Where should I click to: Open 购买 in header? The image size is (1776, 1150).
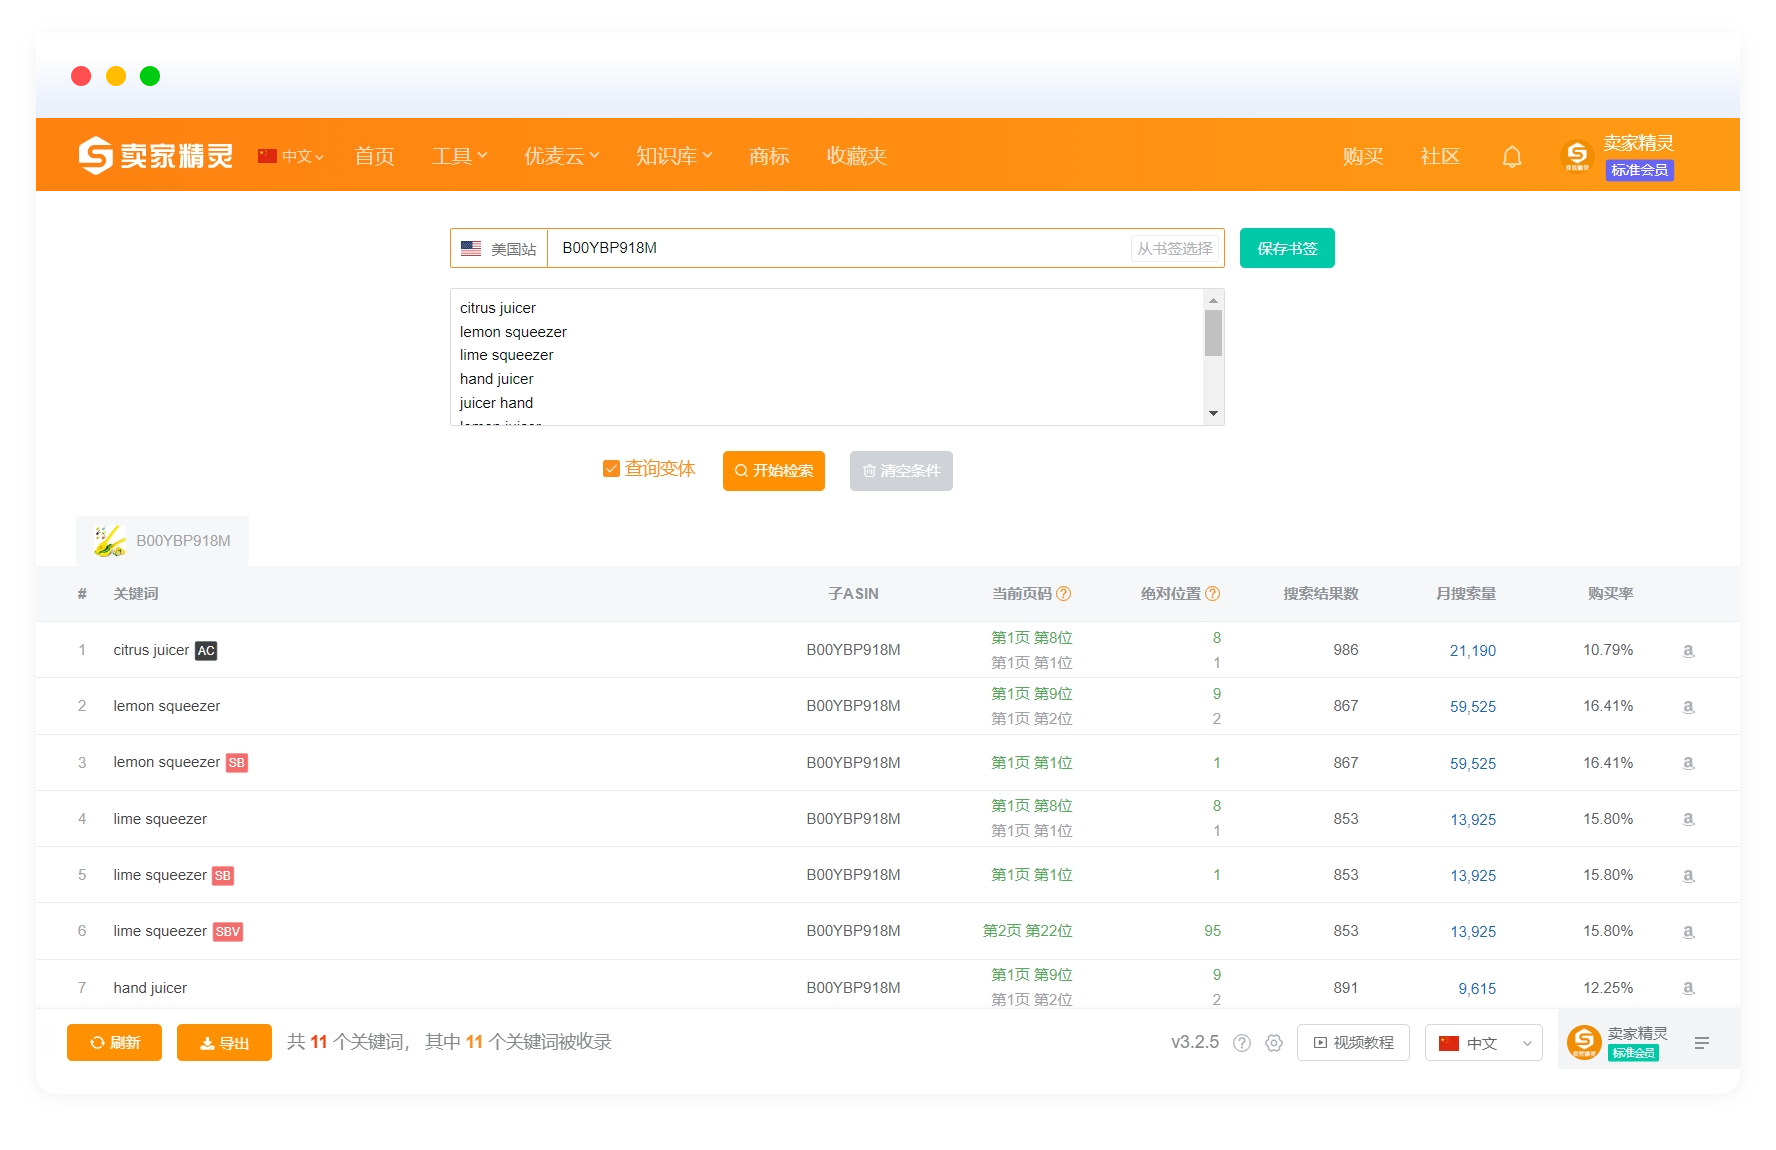click(x=1363, y=156)
